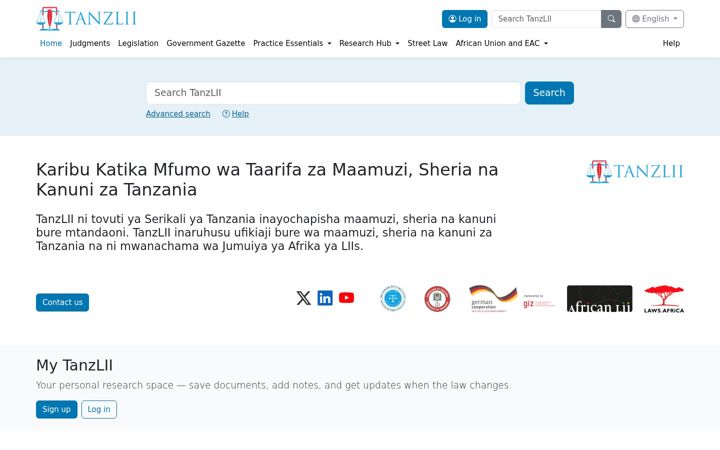Click the My TanzLII heading
Screen dimensions: 720x450
click(74, 365)
